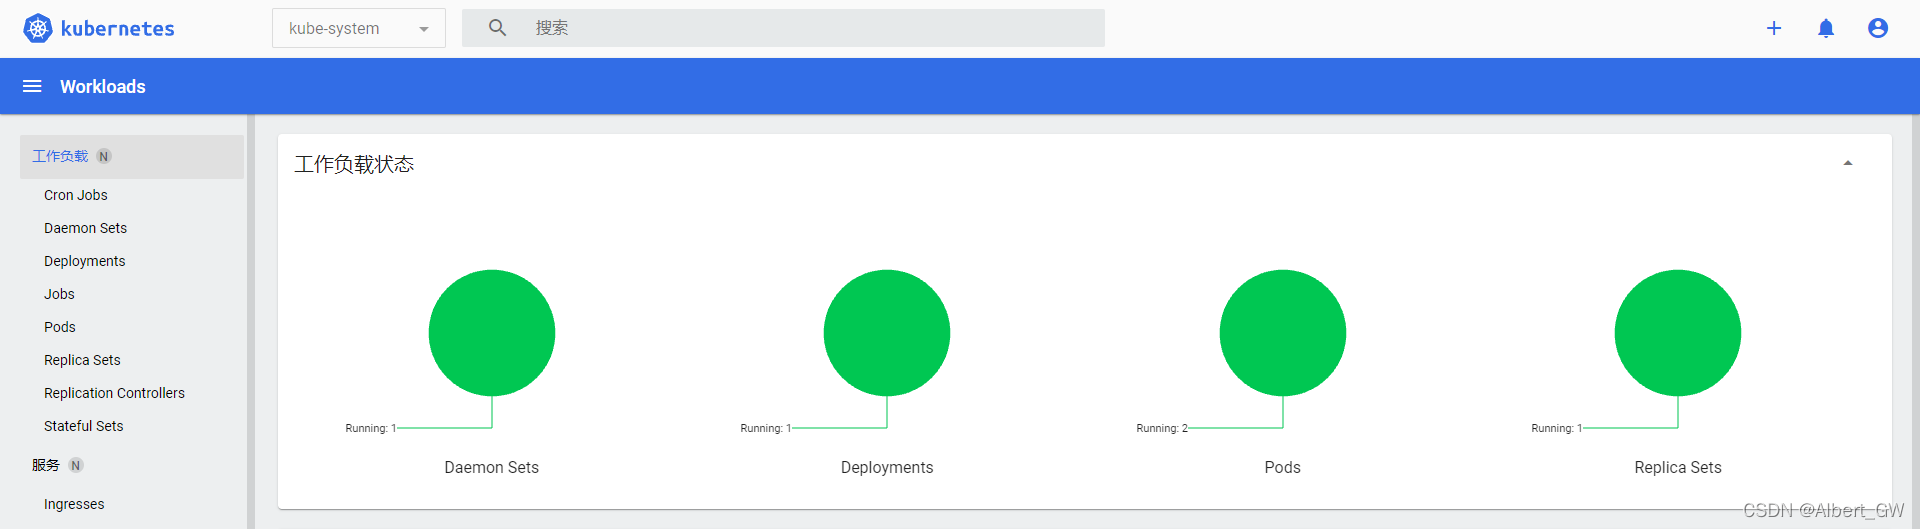Open Ingresses in sidebar
1920x529 pixels.
tap(74, 504)
